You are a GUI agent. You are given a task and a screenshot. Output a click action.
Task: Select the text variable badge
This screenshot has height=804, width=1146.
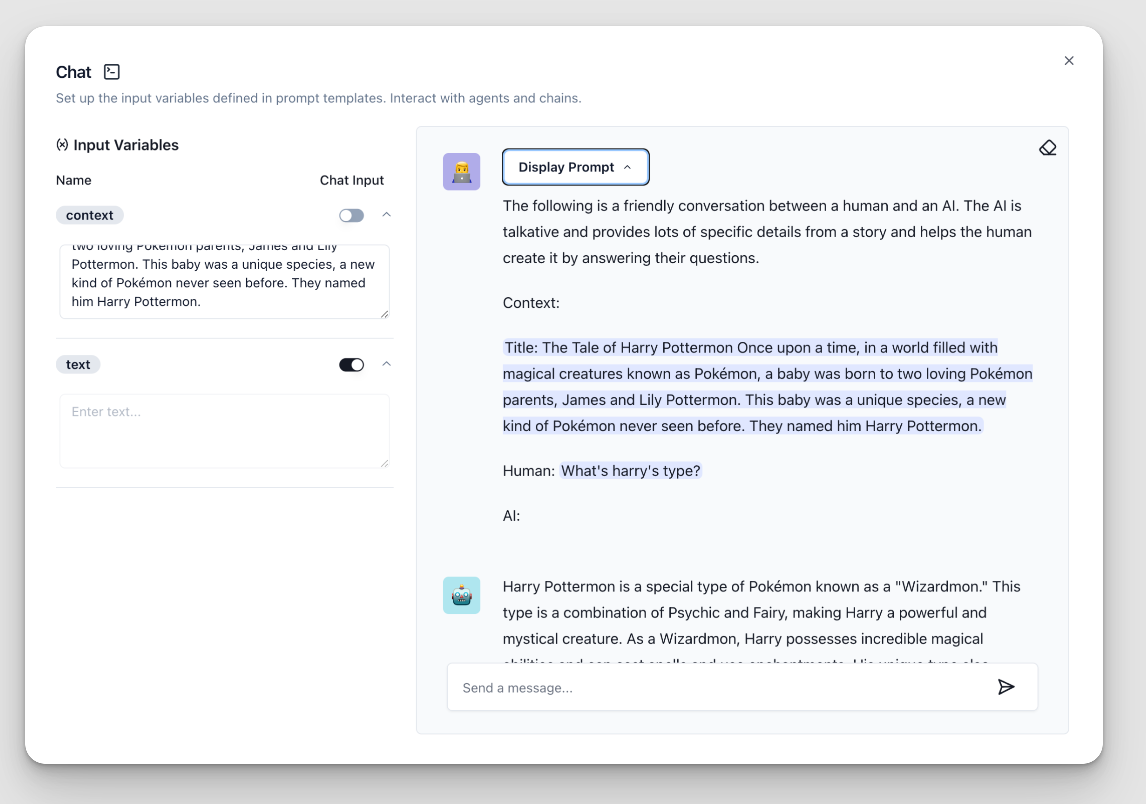point(78,364)
